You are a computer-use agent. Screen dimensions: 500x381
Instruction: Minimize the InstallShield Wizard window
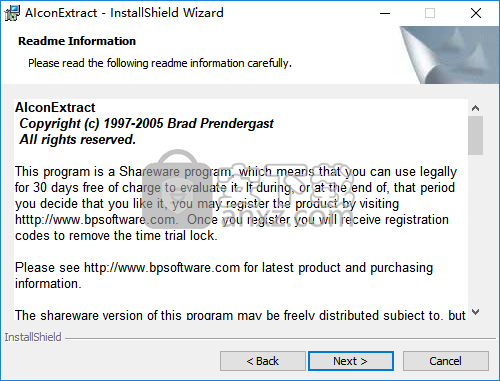385,13
